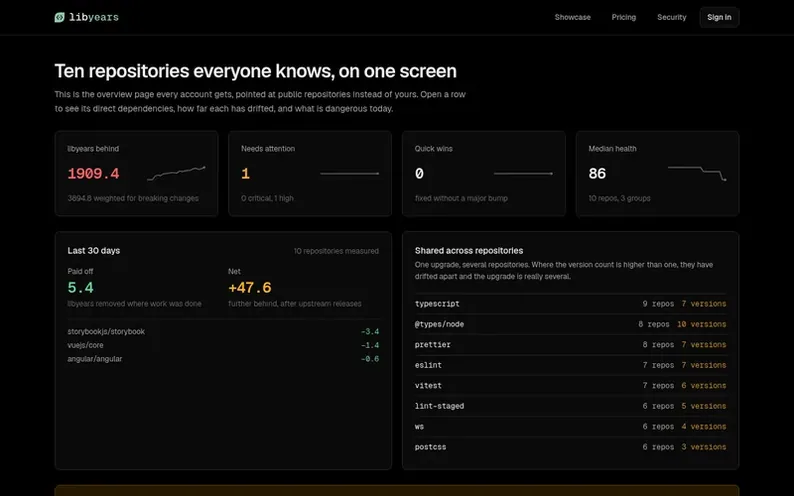Select the Needs attention stat card
794x496 pixels.
click(310, 174)
